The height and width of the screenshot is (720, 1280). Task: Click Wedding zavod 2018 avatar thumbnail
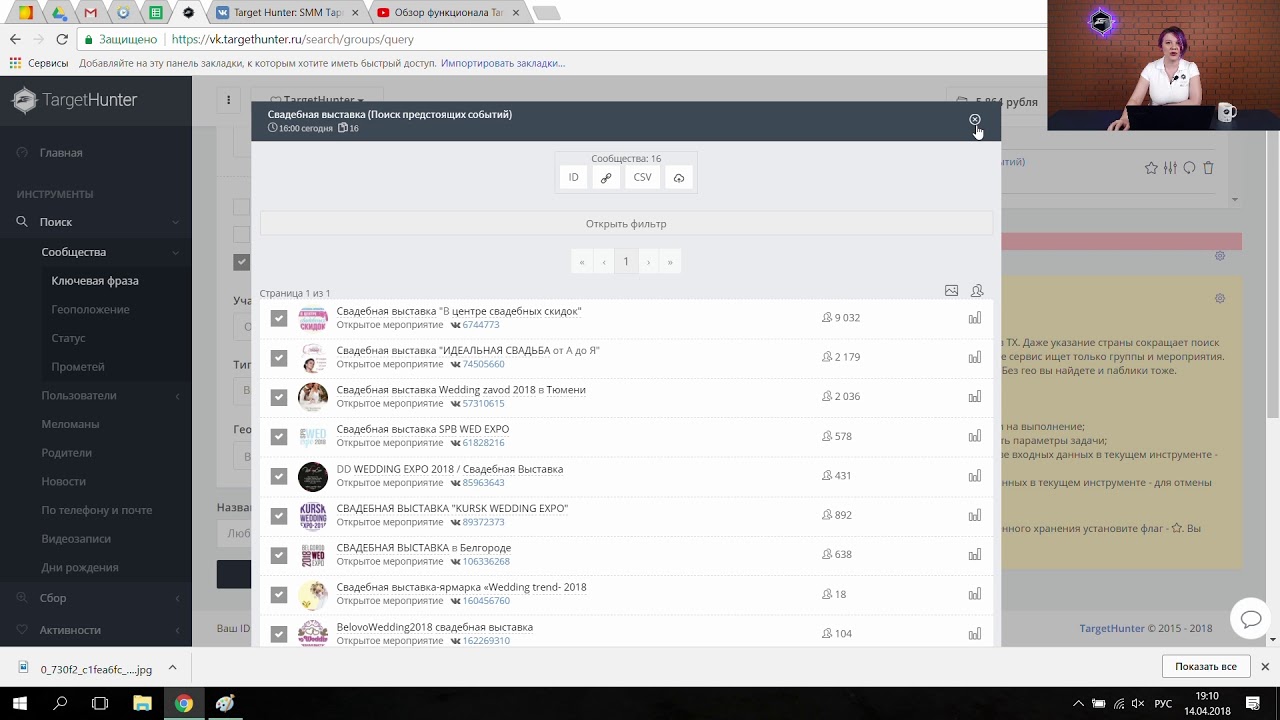313,397
